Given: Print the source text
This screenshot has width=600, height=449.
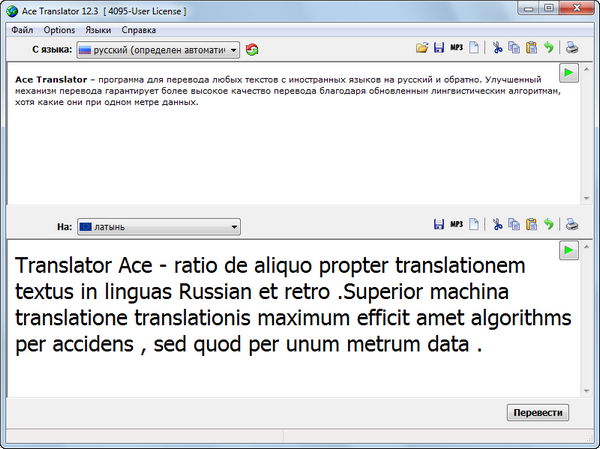Looking at the screenshot, I should pos(571,48).
